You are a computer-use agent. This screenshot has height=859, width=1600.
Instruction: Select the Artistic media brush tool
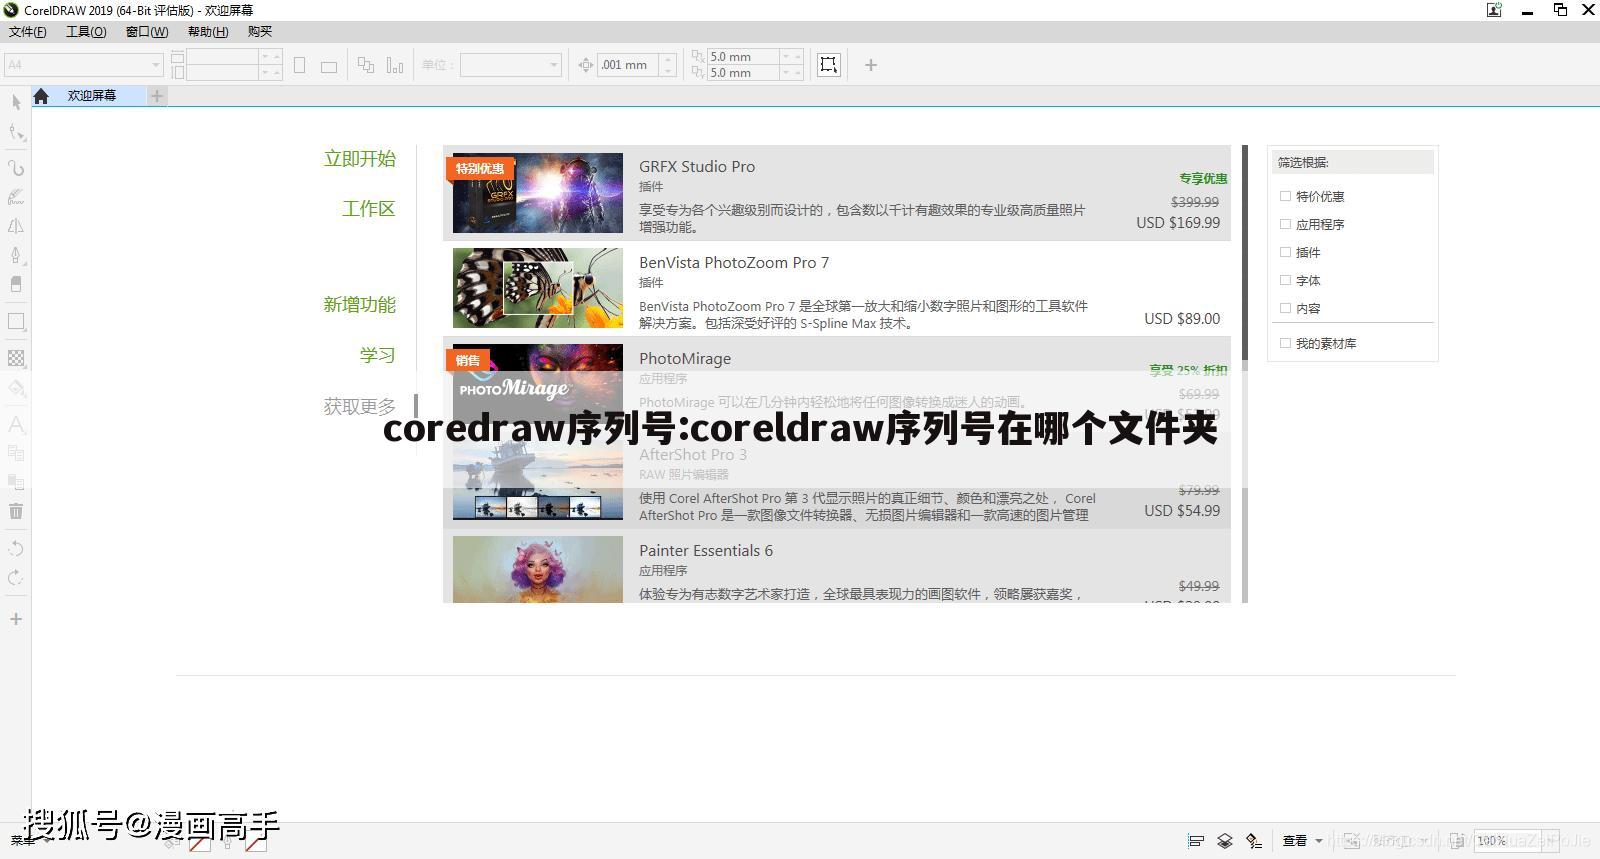pos(16,197)
